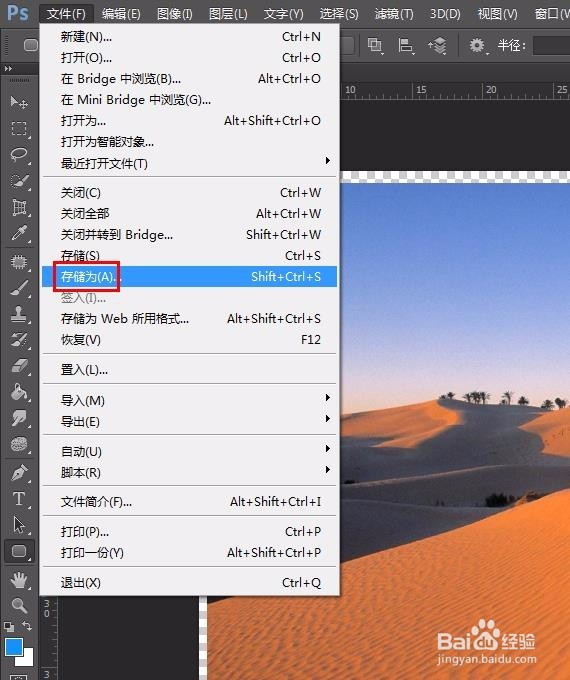Select the Brush tool
The width and height of the screenshot is (570, 680).
pos(19,288)
